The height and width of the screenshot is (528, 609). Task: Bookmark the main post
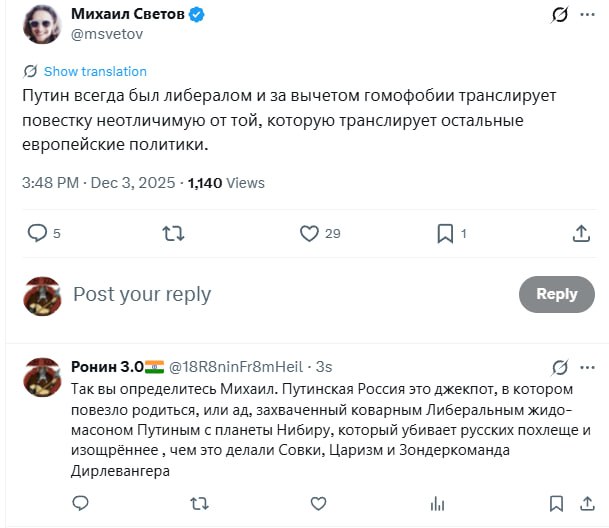point(445,233)
